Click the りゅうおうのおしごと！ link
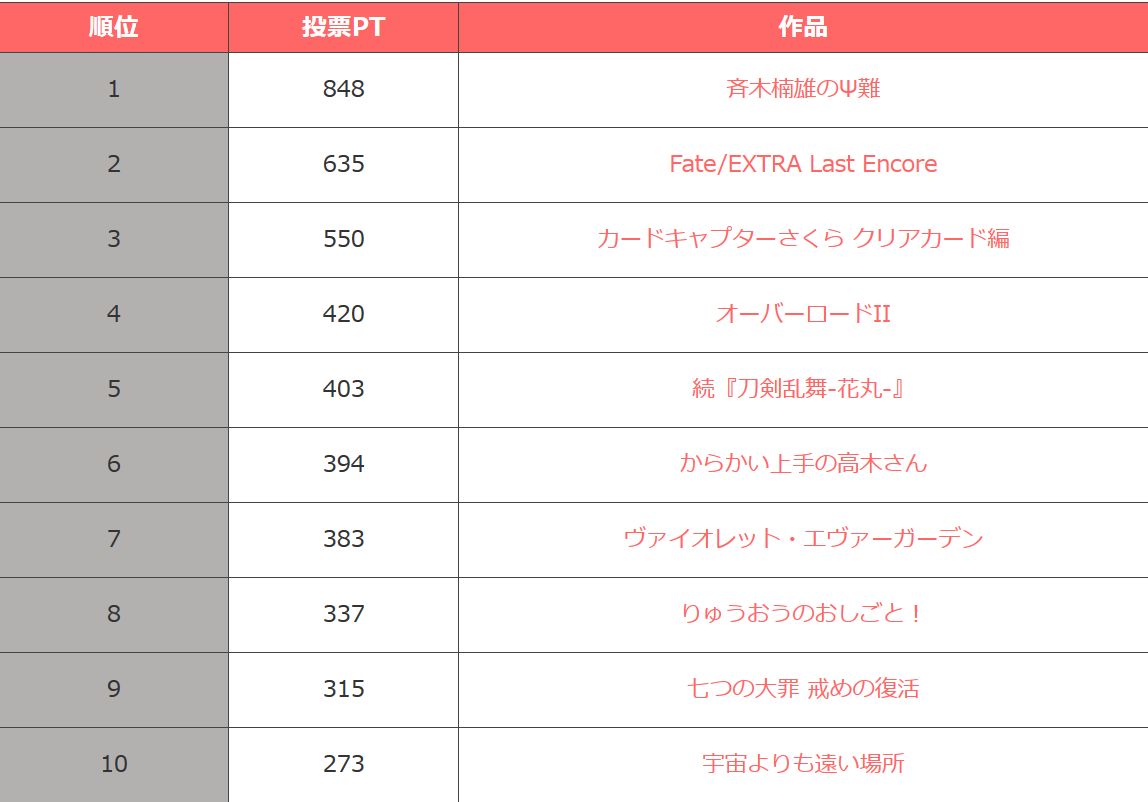Image resolution: width=1148 pixels, height=802 pixels. click(803, 614)
